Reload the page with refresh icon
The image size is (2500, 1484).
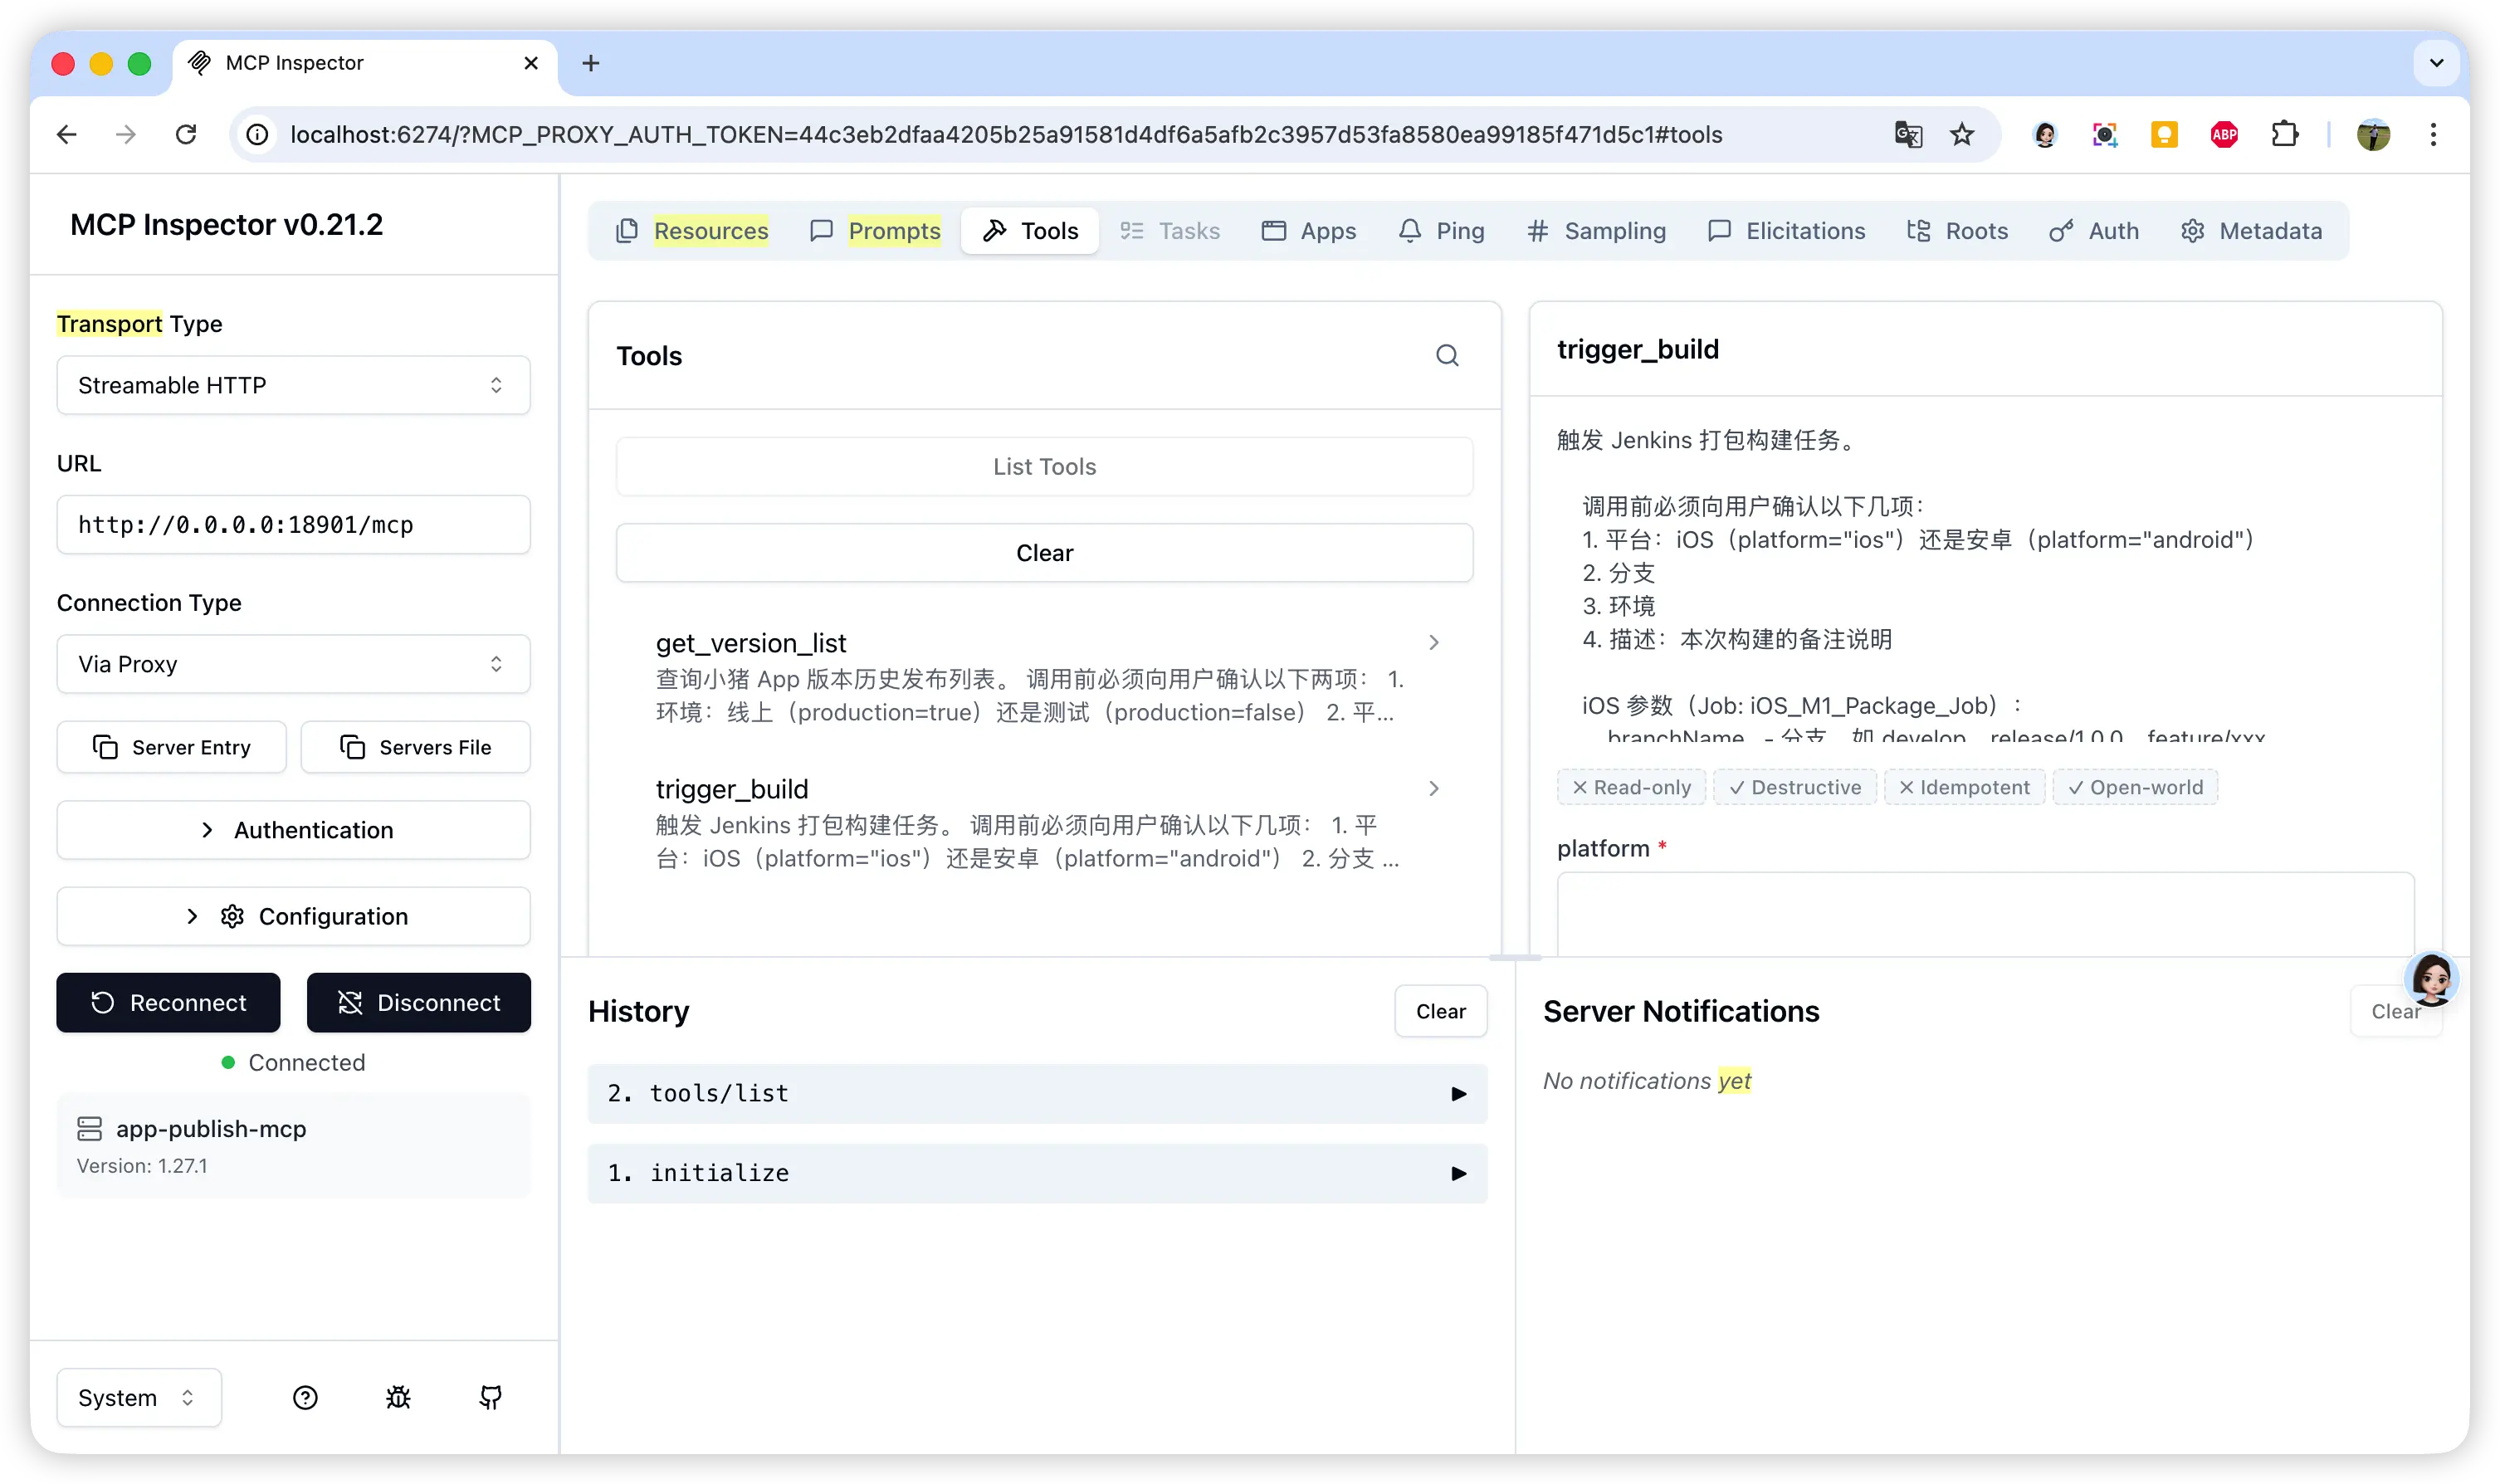186,134
